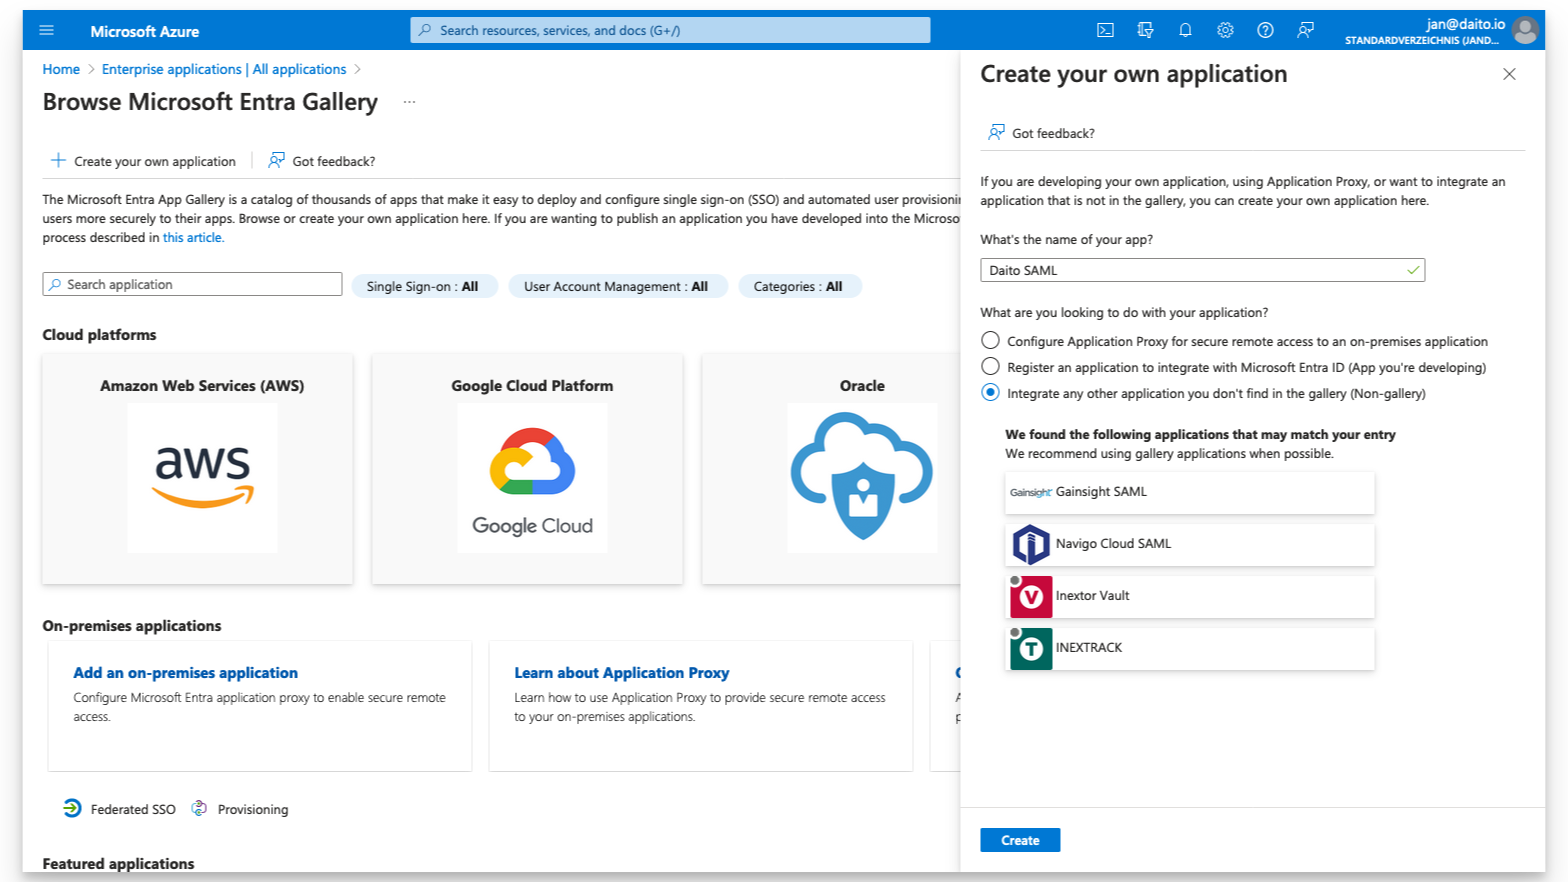This screenshot has width=1568, height=882.
Task: Go to Home breadcrumb
Action: click(61, 69)
